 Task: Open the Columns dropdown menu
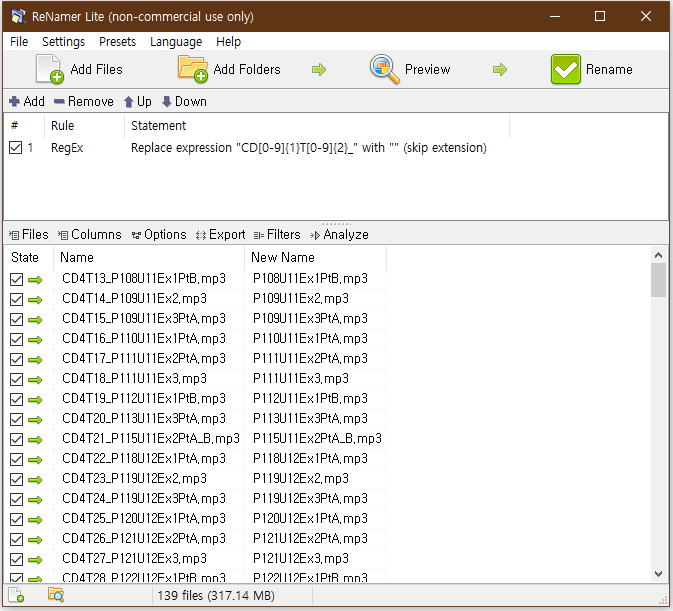coord(90,235)
